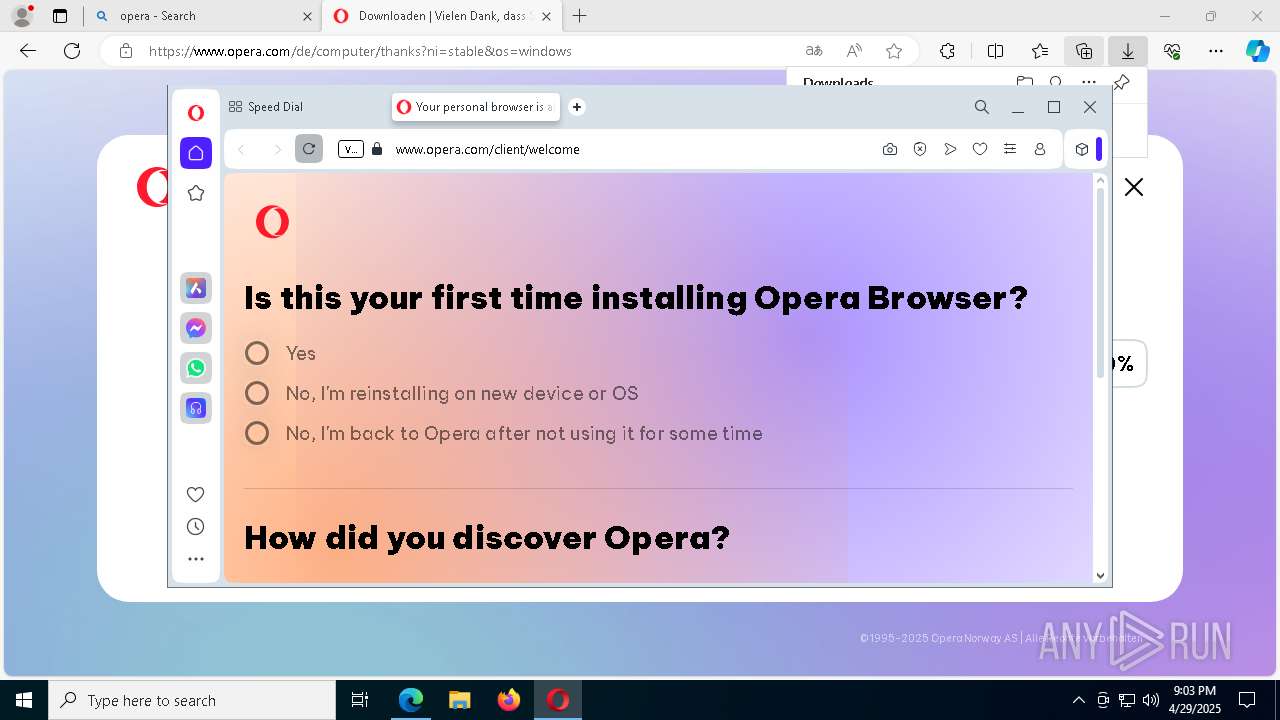Image resolution: width=1280 pixels, height=720 pixels.
Task: Show hidden system tray icons chevron
Action: pyautogui.click(x=1078, y=700)
